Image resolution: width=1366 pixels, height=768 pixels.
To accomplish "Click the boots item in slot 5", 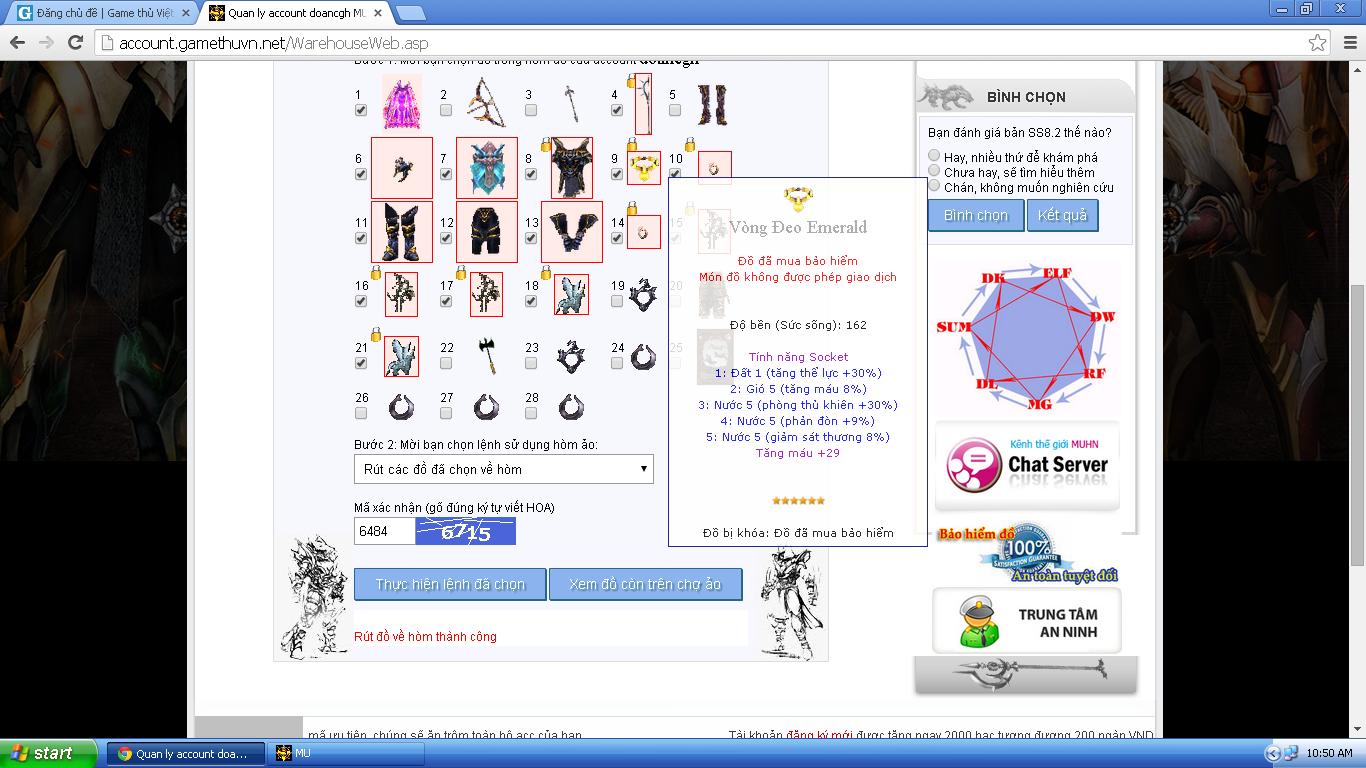I will pyautogui.click(x=713, y=104).
